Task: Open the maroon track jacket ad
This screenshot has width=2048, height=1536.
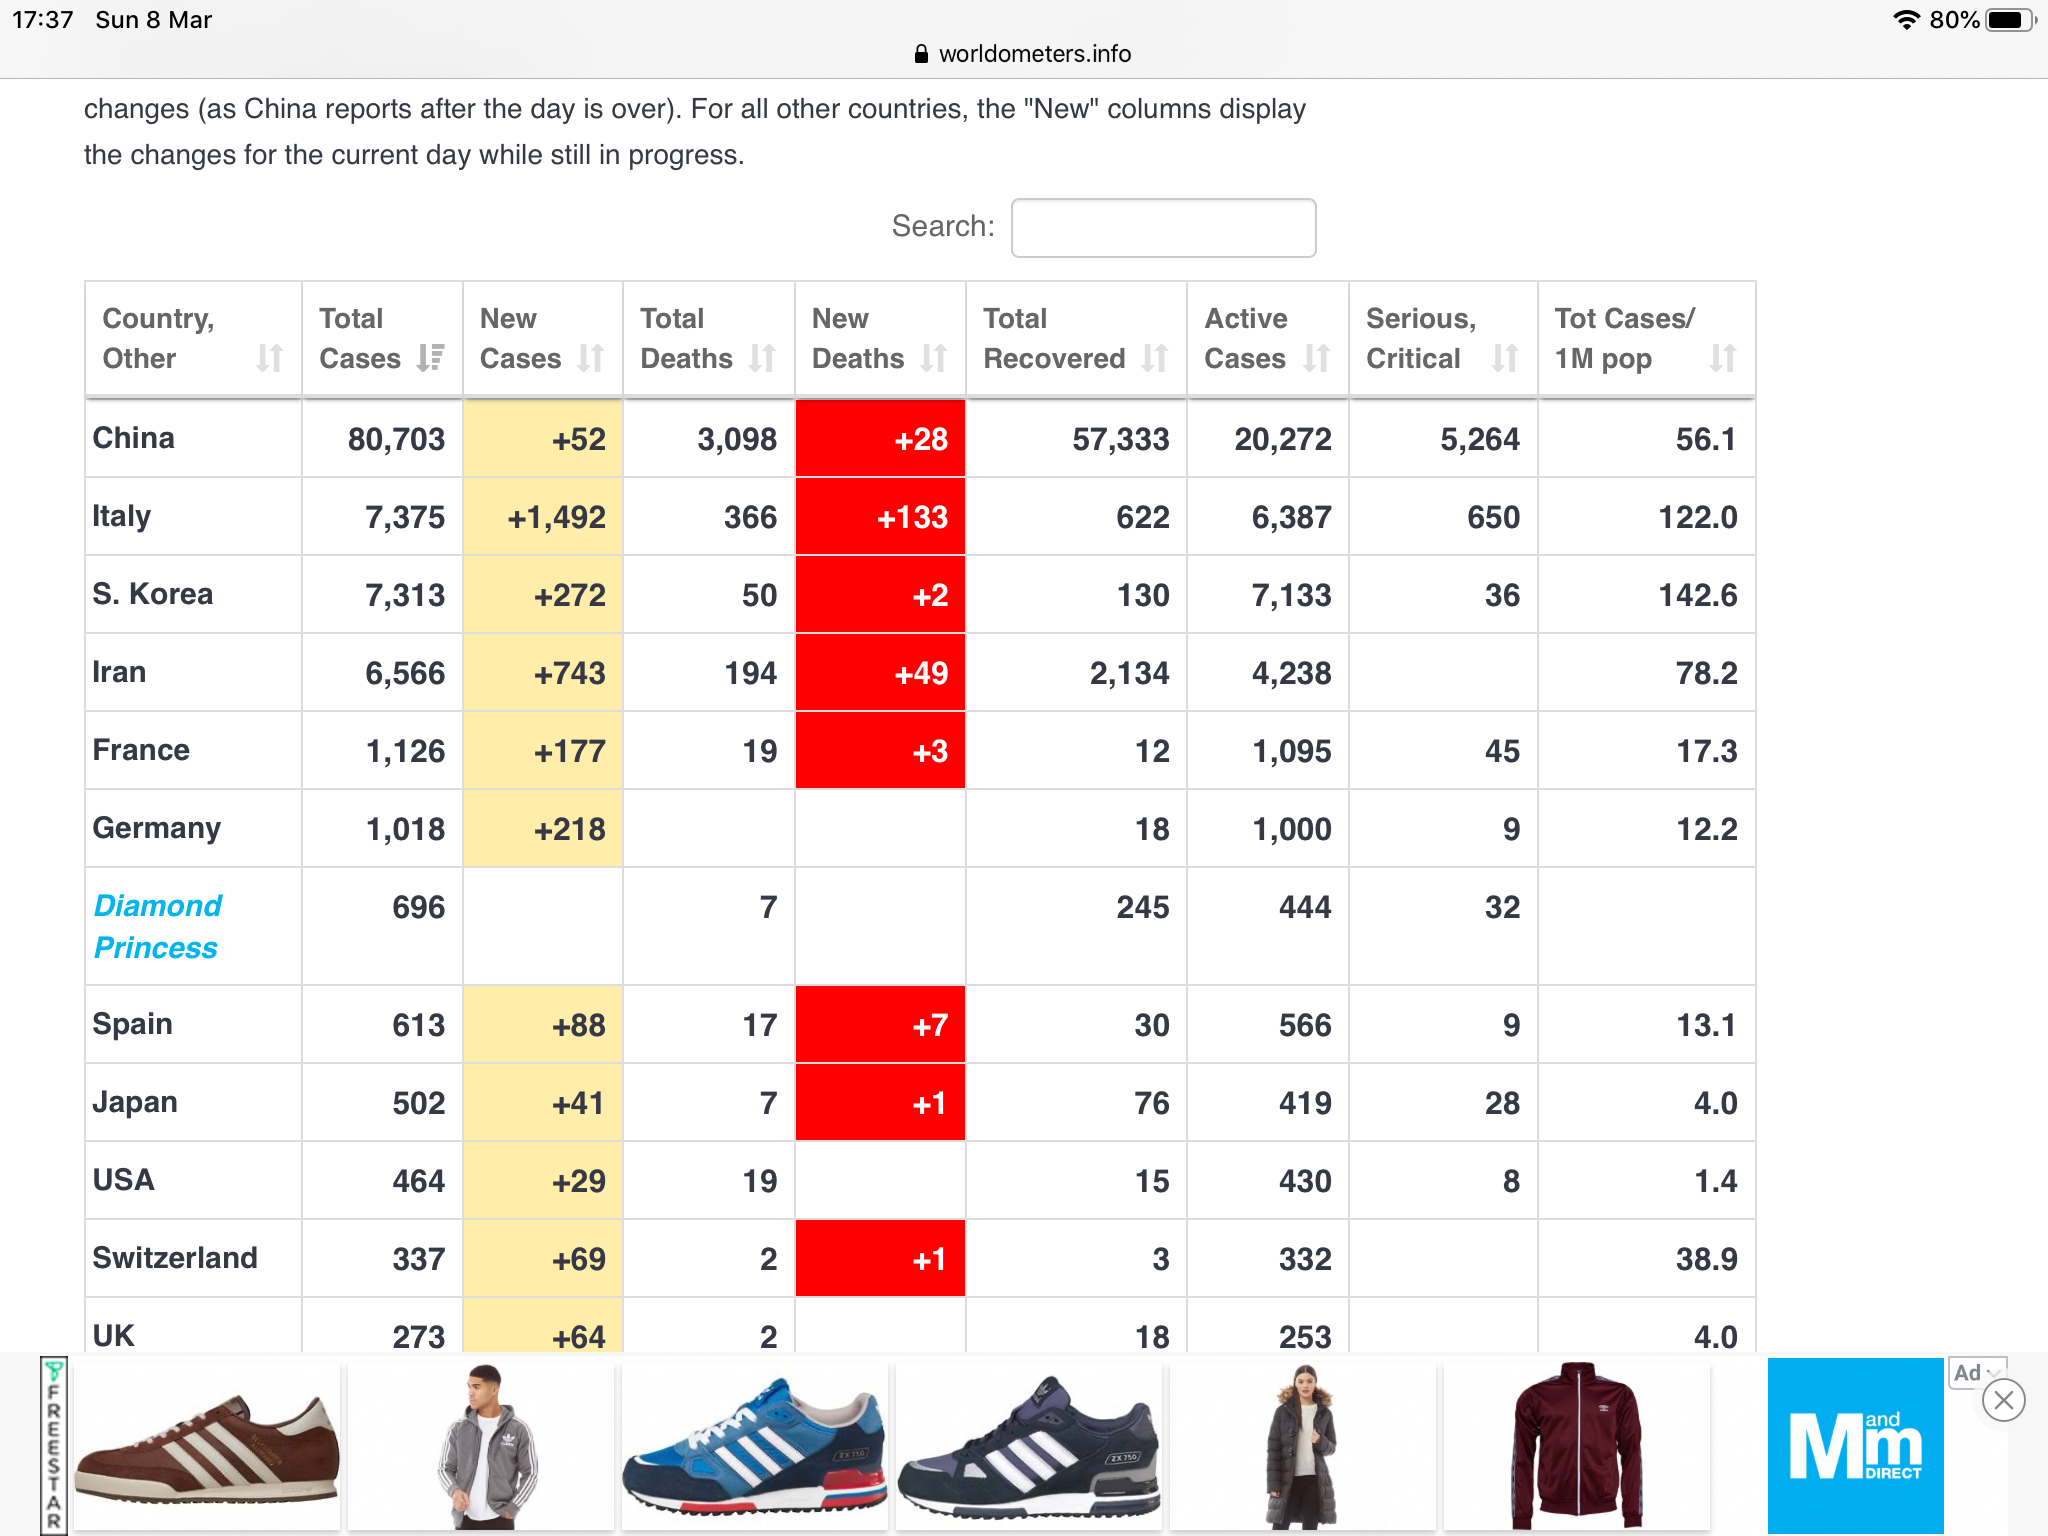Action: pyautogui.click(x=1577, y=1447)
